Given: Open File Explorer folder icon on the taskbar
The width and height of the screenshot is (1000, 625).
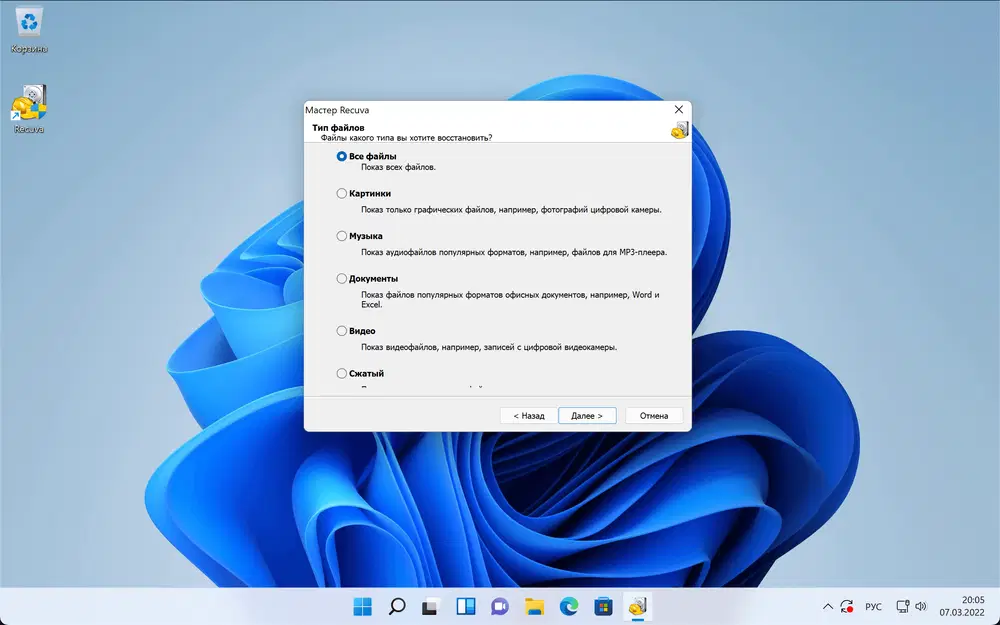Looking at the screenshot, I should pyautogui.click(x=534, y=607).
